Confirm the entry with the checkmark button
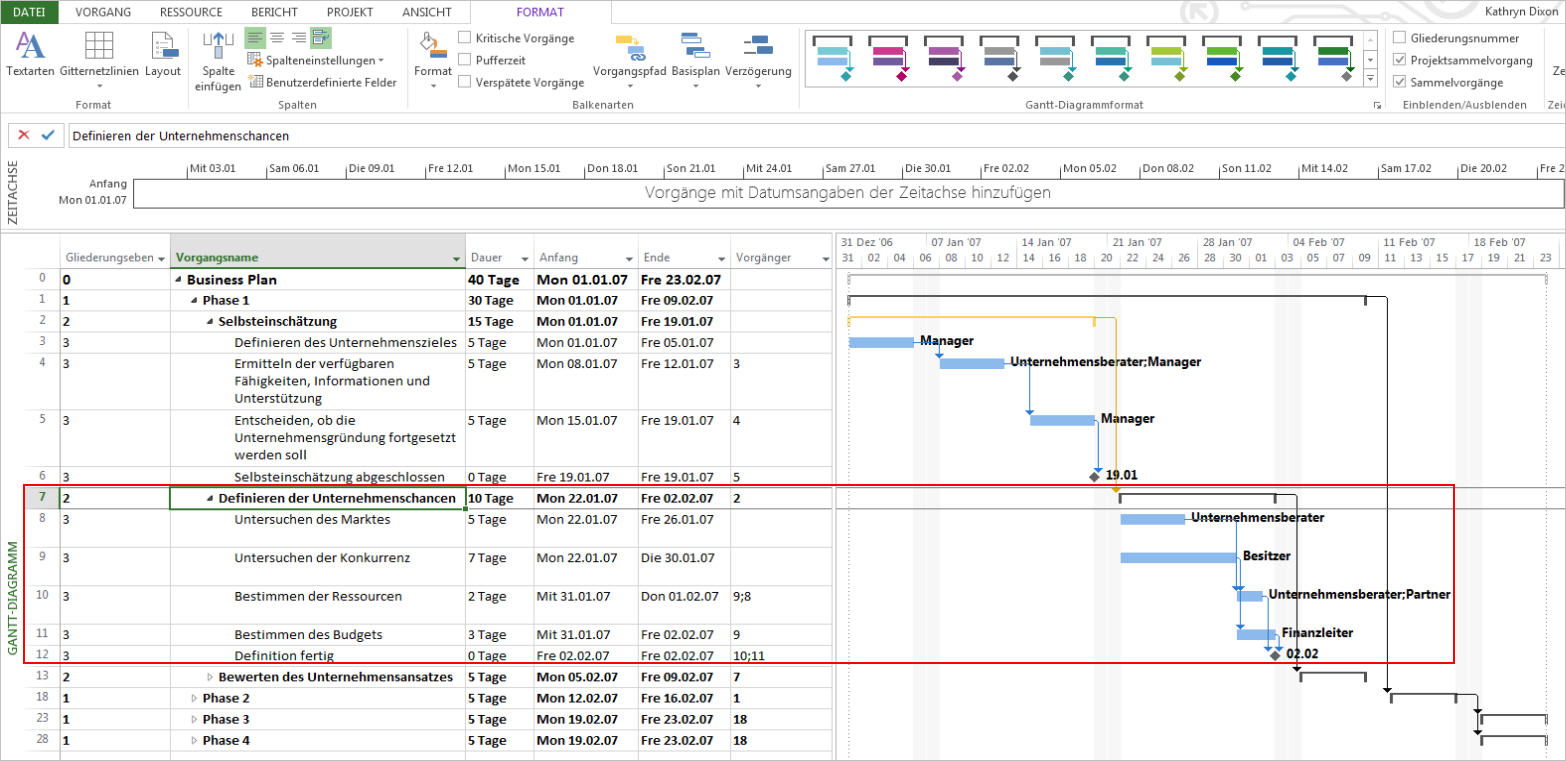 click(47, 135)
